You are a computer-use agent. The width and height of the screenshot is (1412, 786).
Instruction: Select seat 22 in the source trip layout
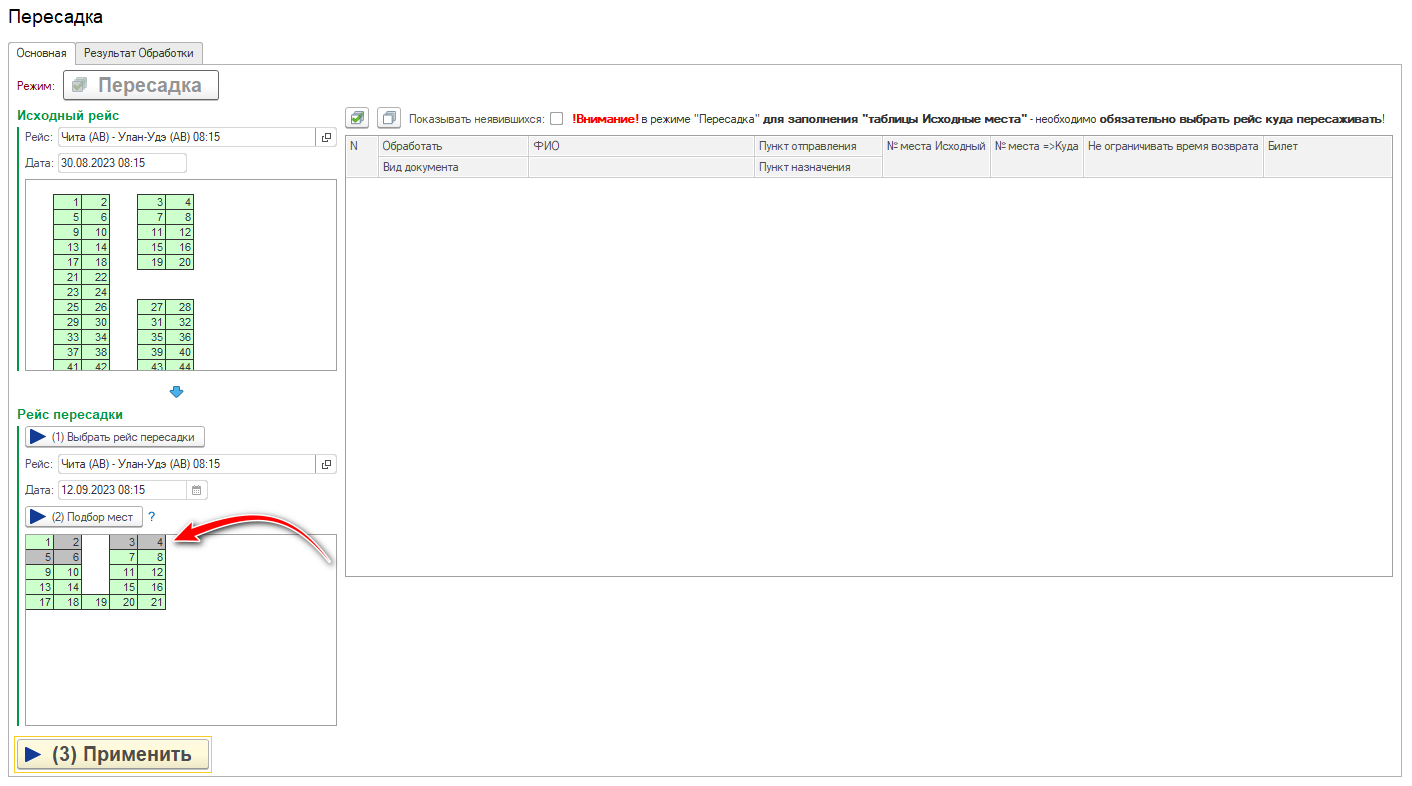pyautogui.click(x=96, y=277)
